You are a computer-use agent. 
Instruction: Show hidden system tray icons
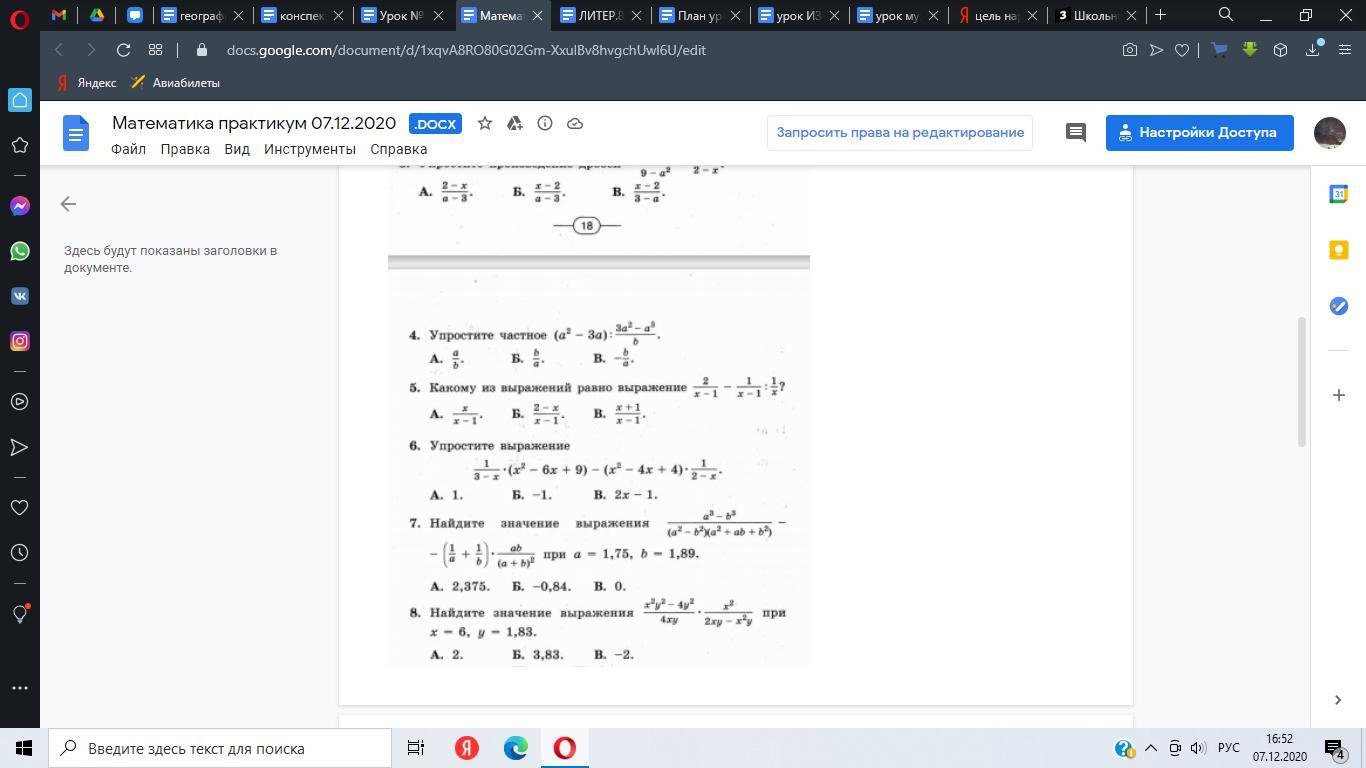click(x=1150, y=748)
